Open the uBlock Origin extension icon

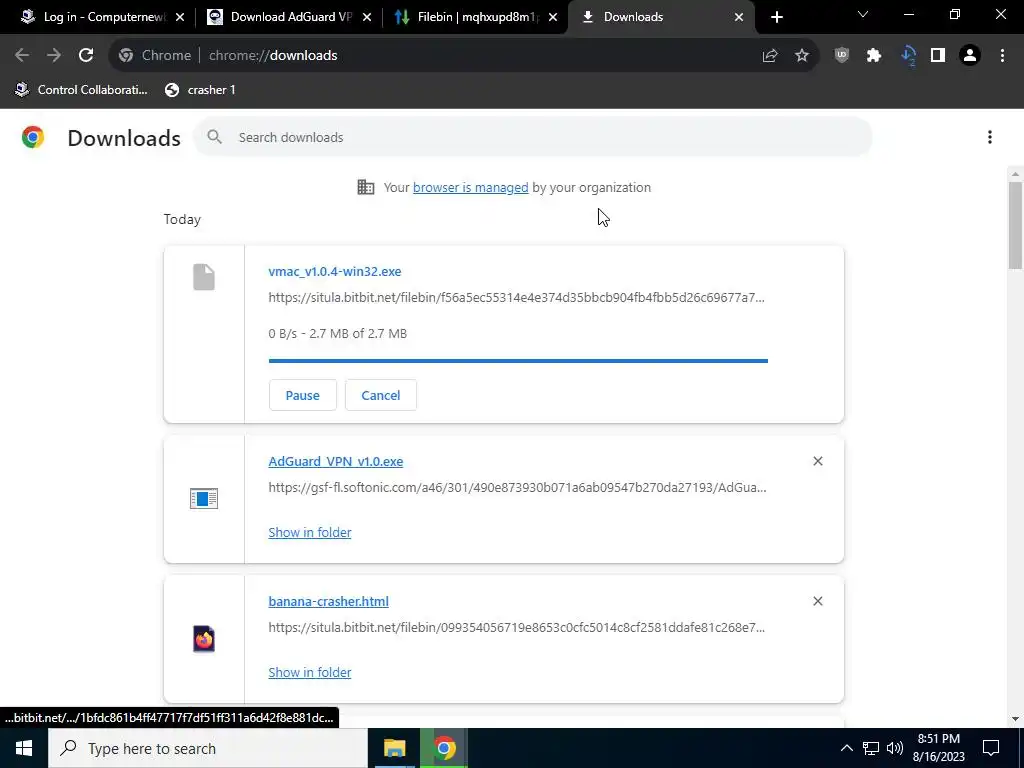842,56
